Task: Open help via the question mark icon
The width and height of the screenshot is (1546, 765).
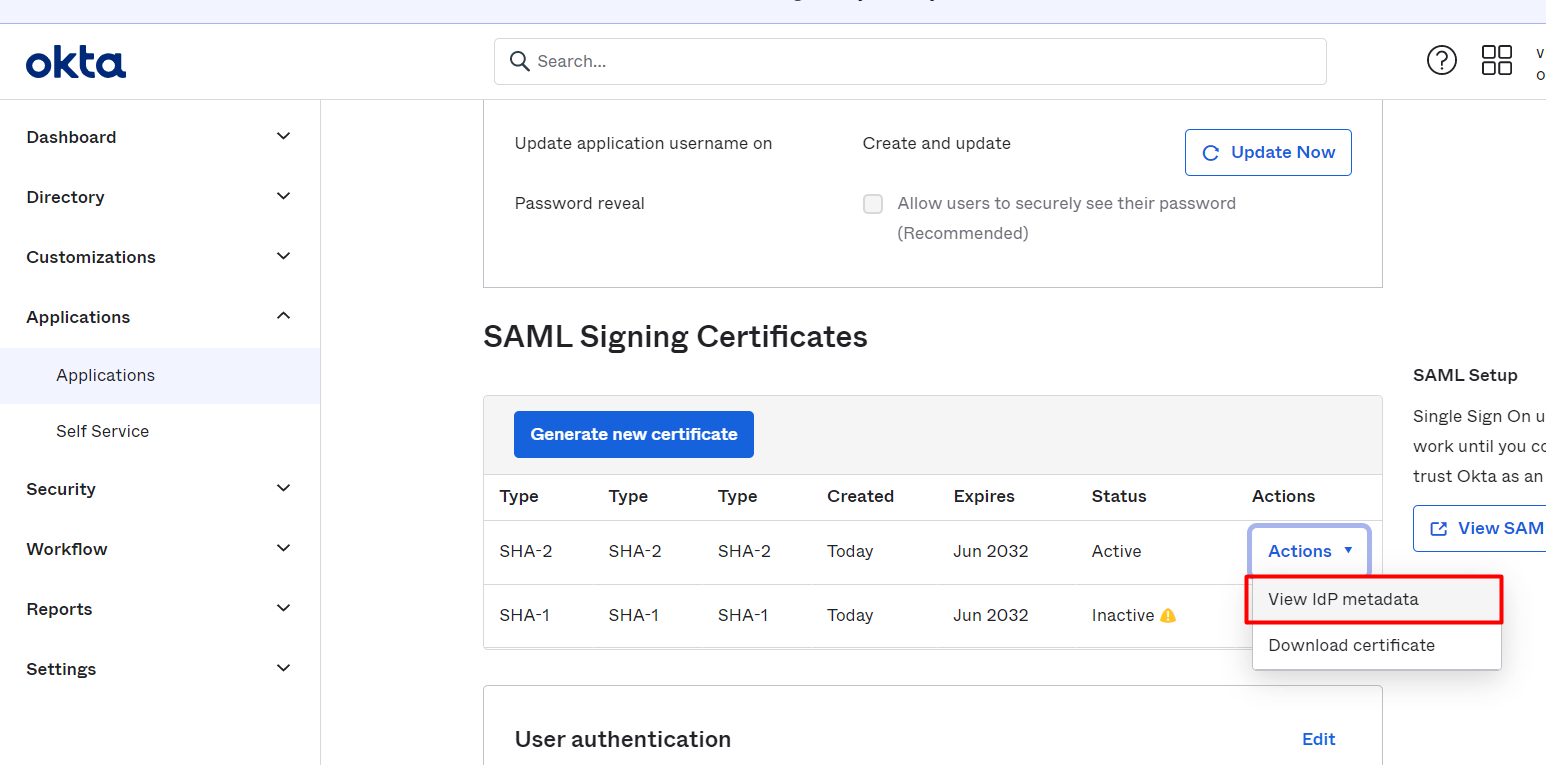Action: (1441, 60)
